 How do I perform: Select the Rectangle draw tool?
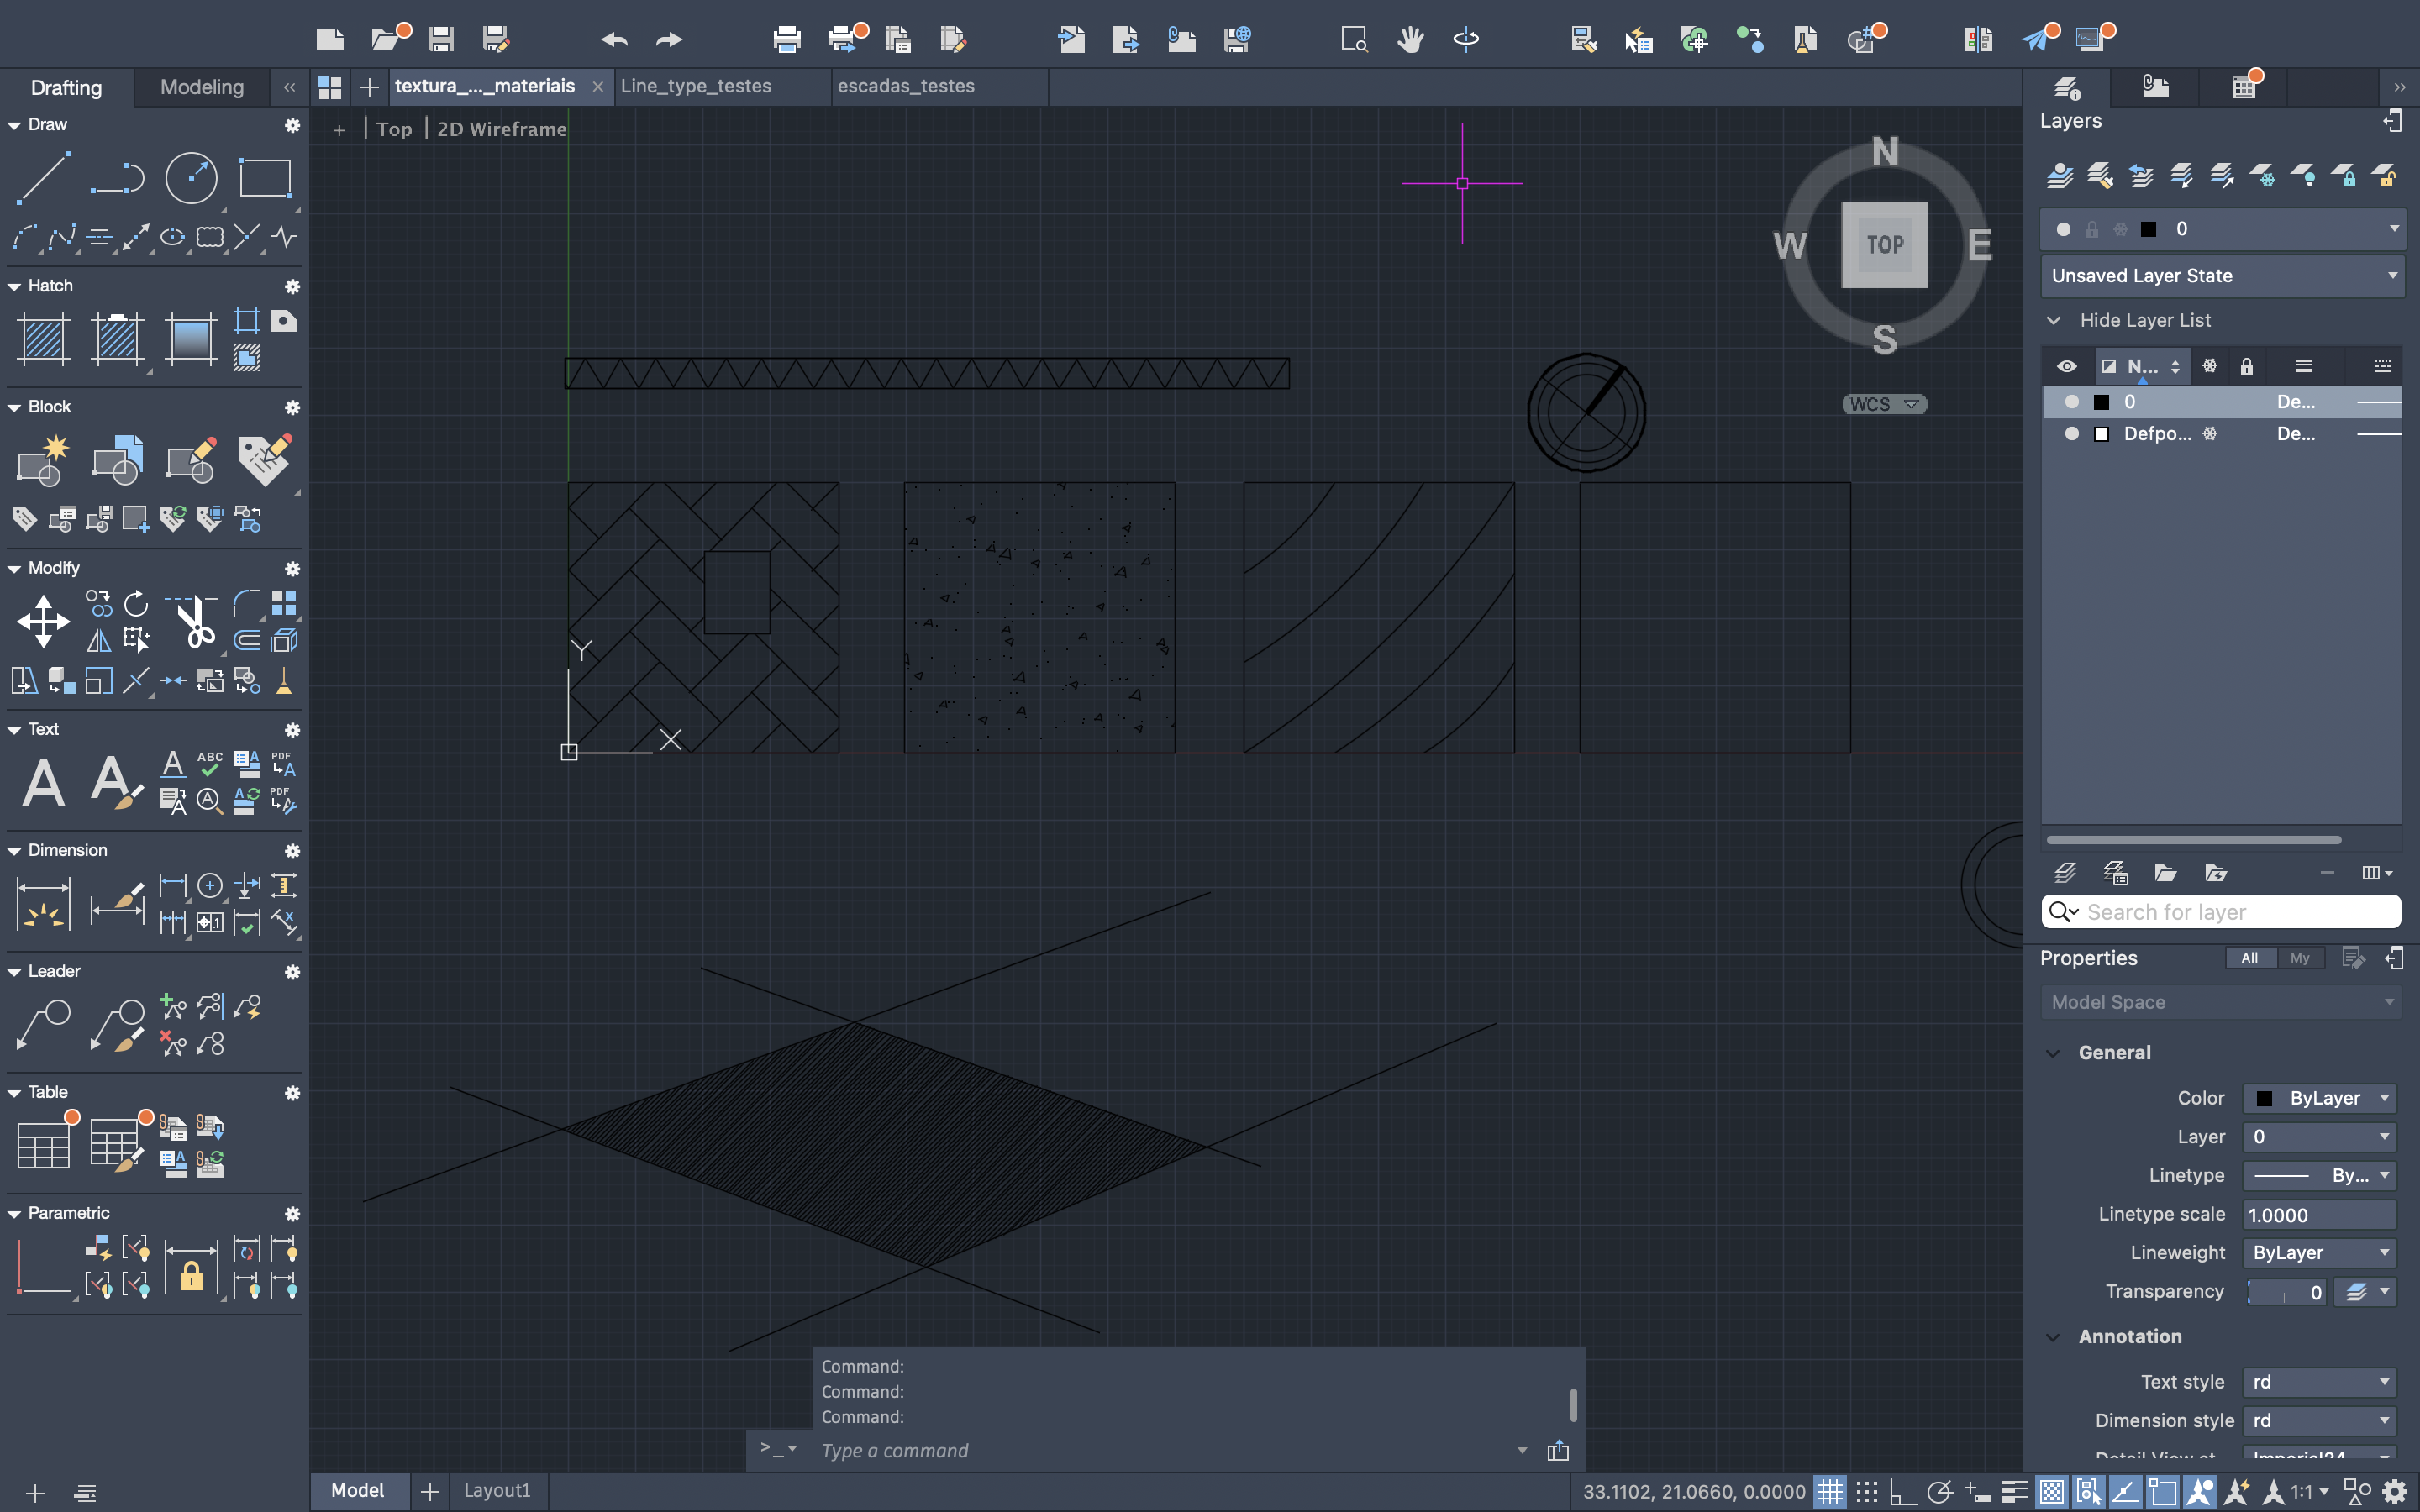264,178
